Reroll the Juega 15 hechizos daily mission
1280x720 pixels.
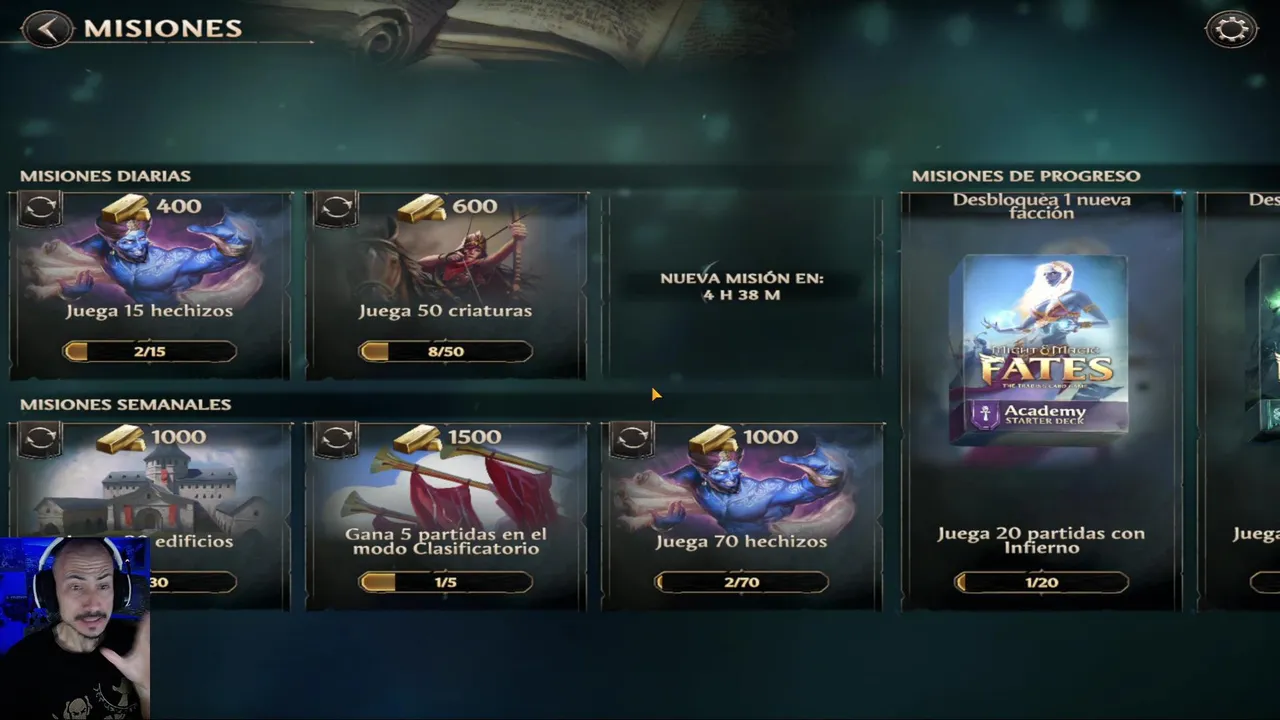(40, 208)
